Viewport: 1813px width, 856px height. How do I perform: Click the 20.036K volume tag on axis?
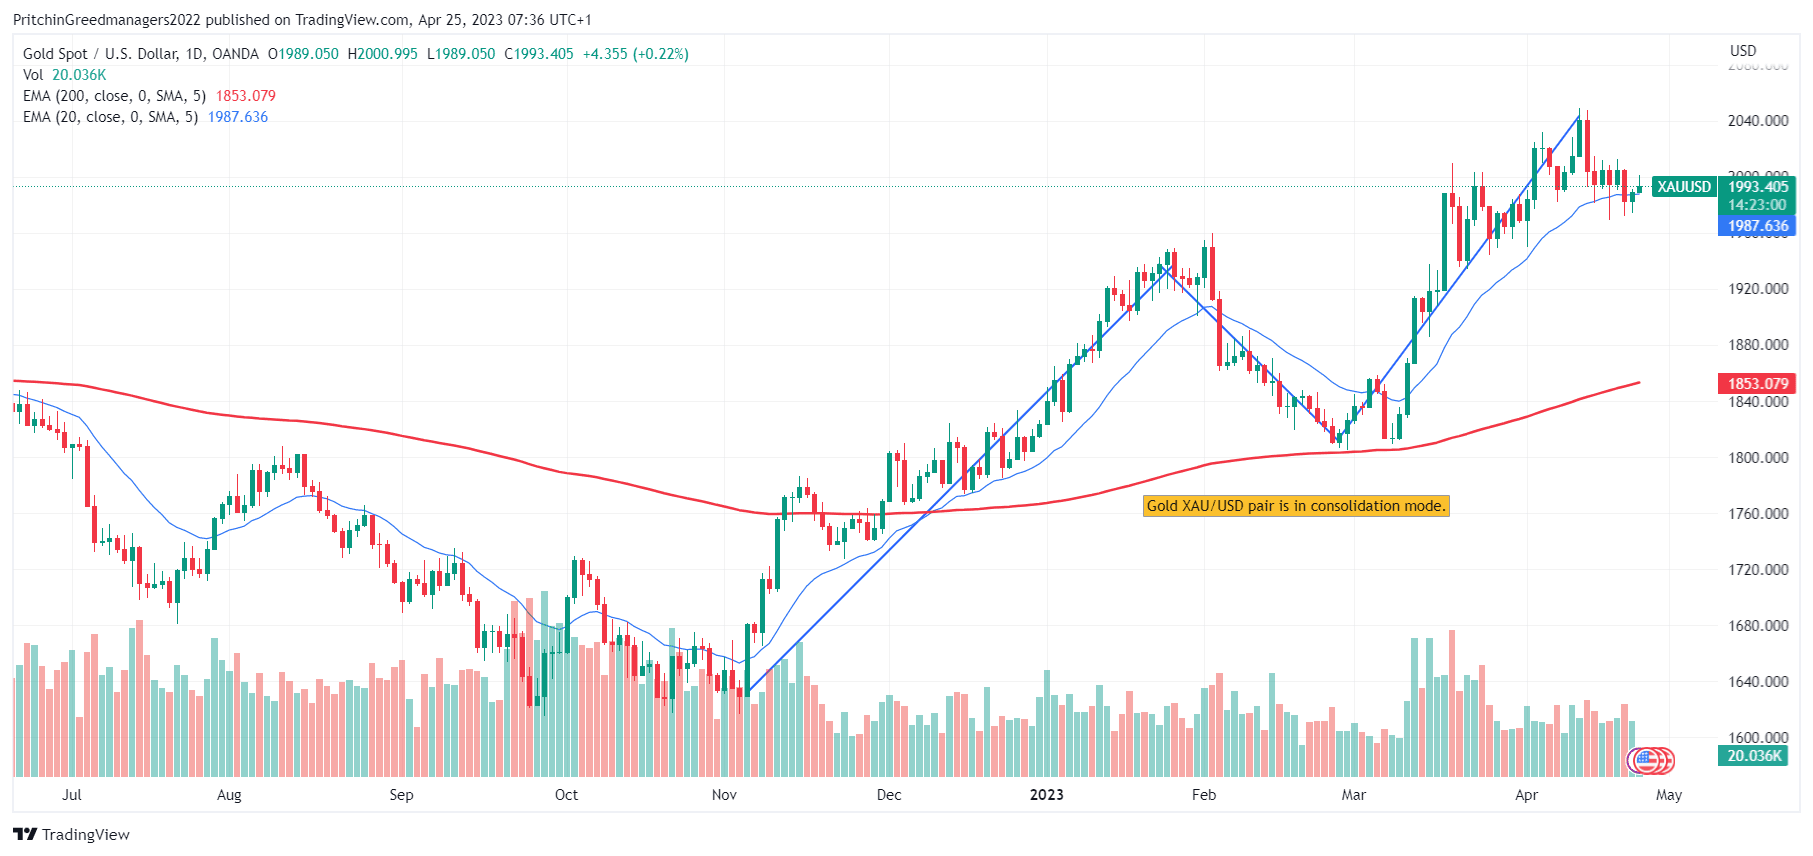point(1754,756)
